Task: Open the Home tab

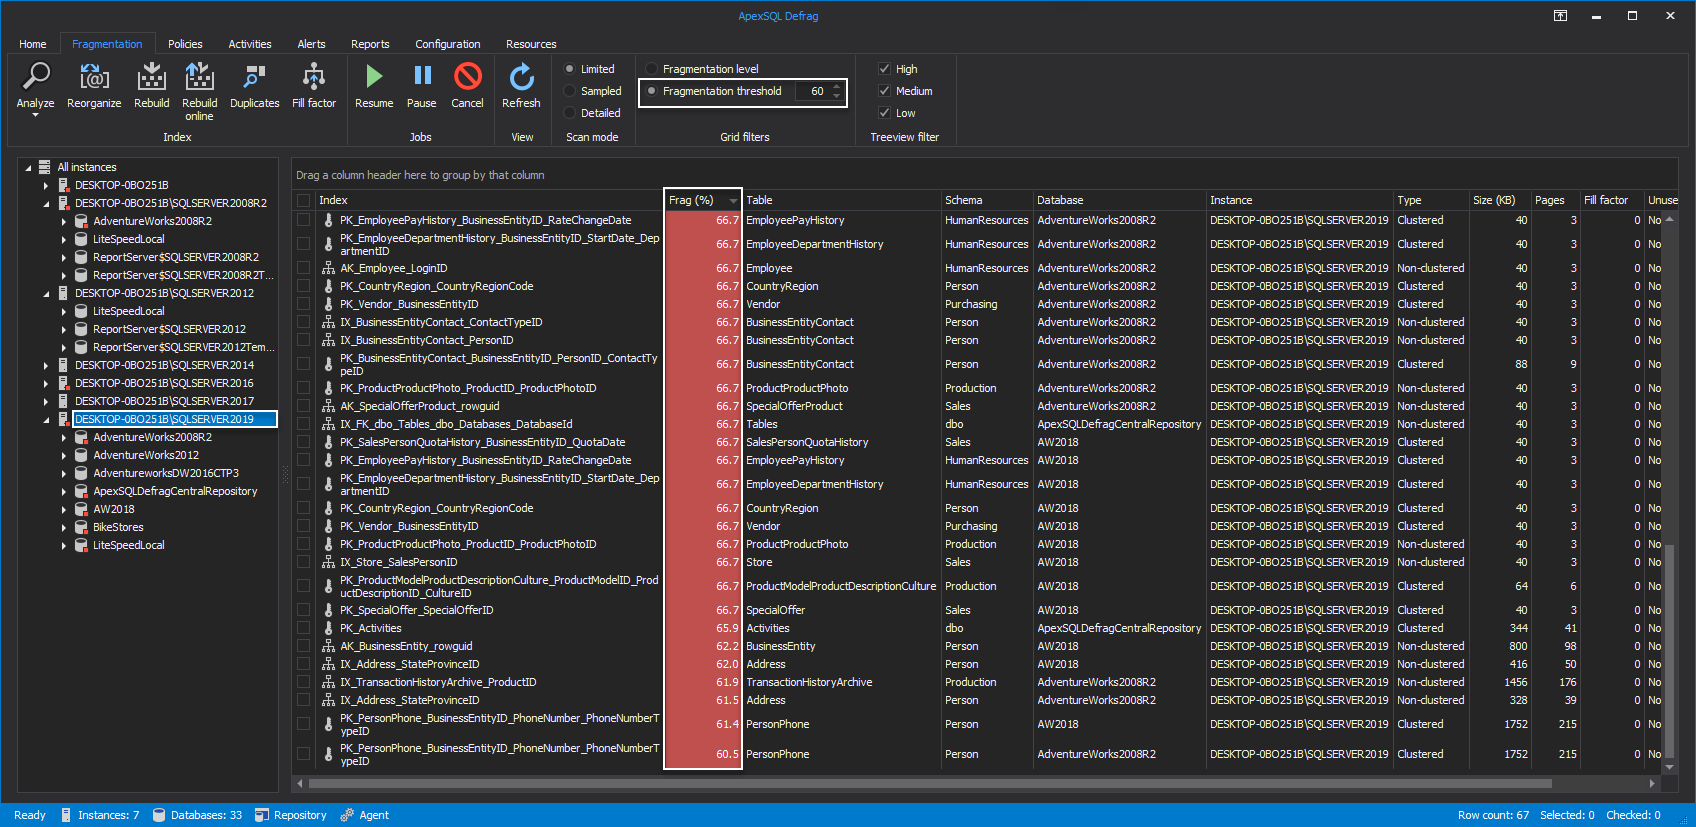Action: pyautogui.click(x=33, y=44)
